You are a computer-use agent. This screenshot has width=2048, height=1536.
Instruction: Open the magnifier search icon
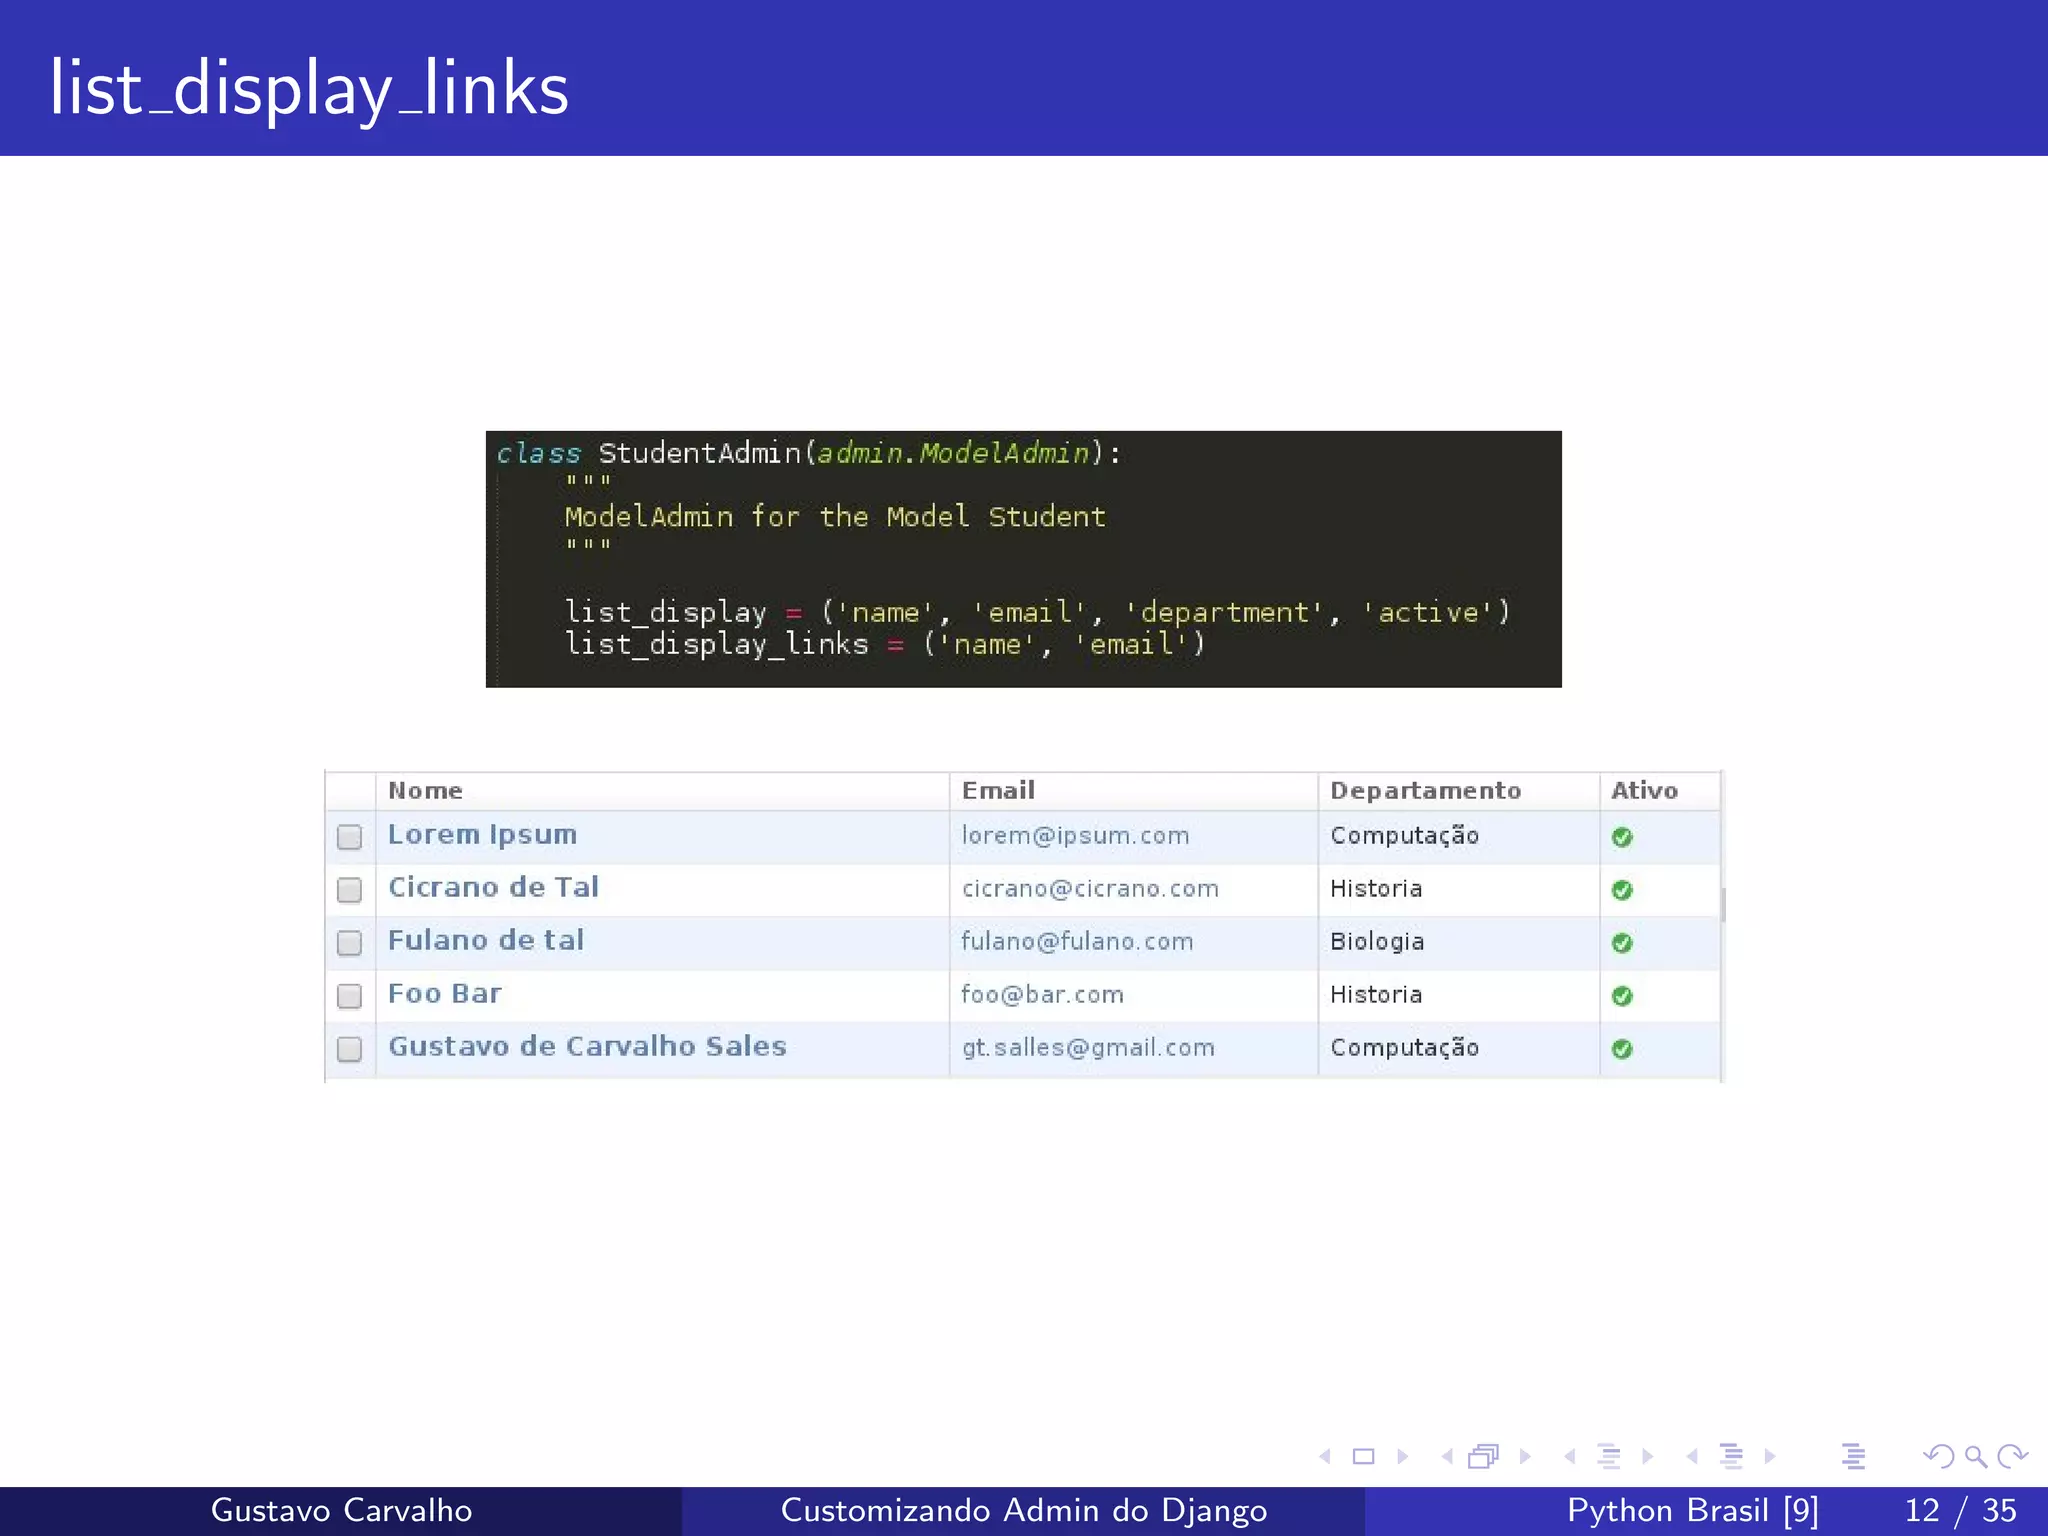pyautogui.click(x=1975, y=1457)
